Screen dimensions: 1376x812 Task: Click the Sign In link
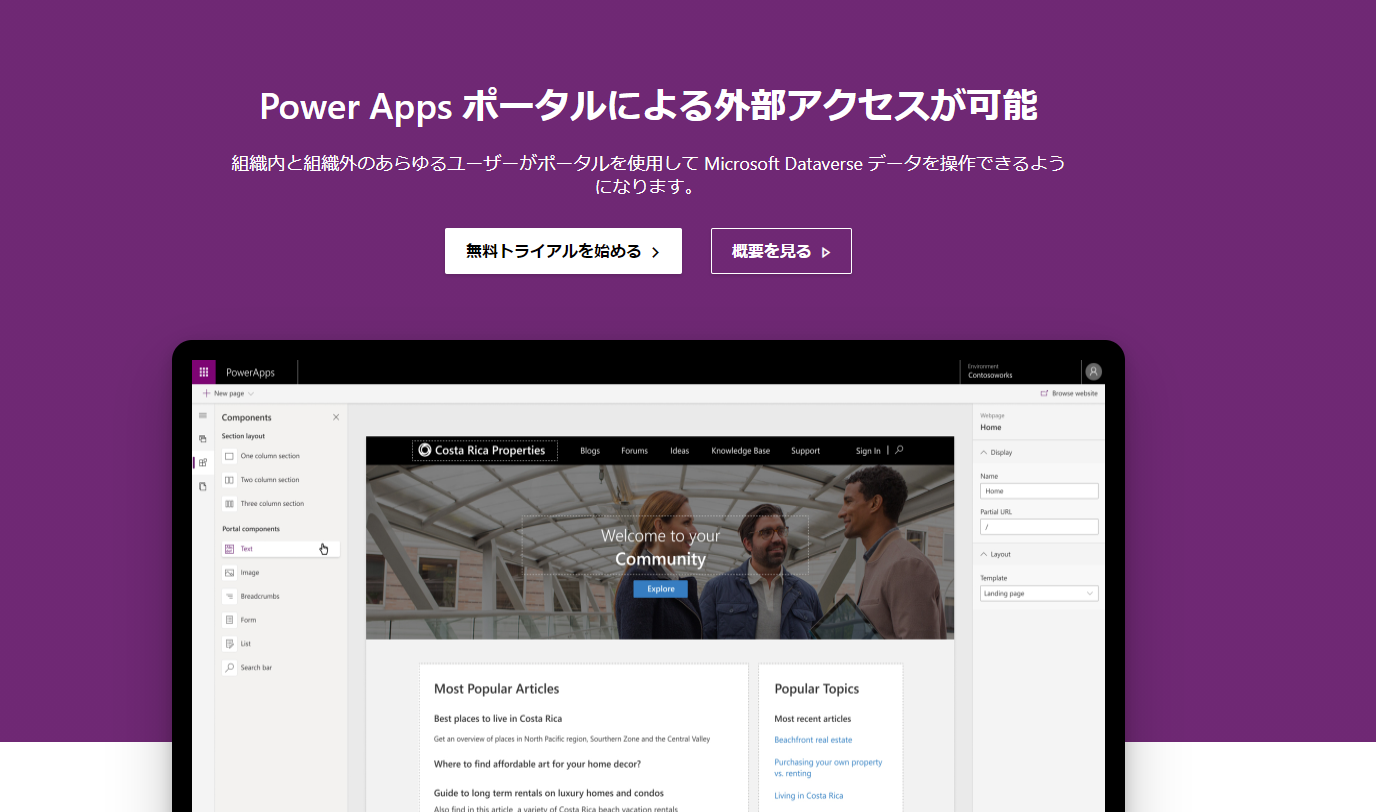pos(868,451)
